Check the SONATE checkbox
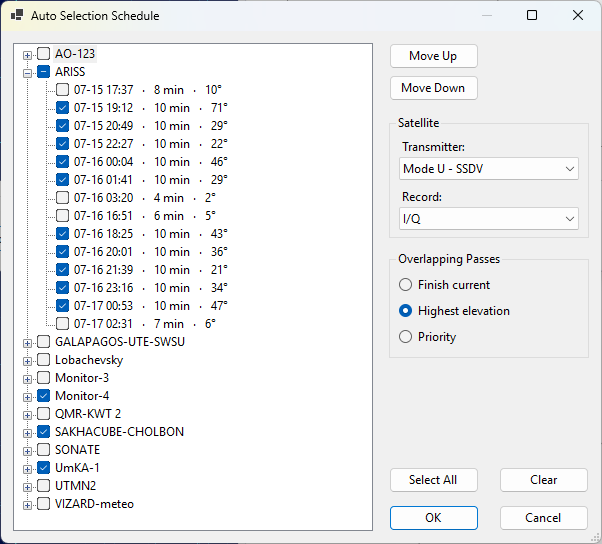Viewport: 602px width, 544px height. (x=44, y=450)
